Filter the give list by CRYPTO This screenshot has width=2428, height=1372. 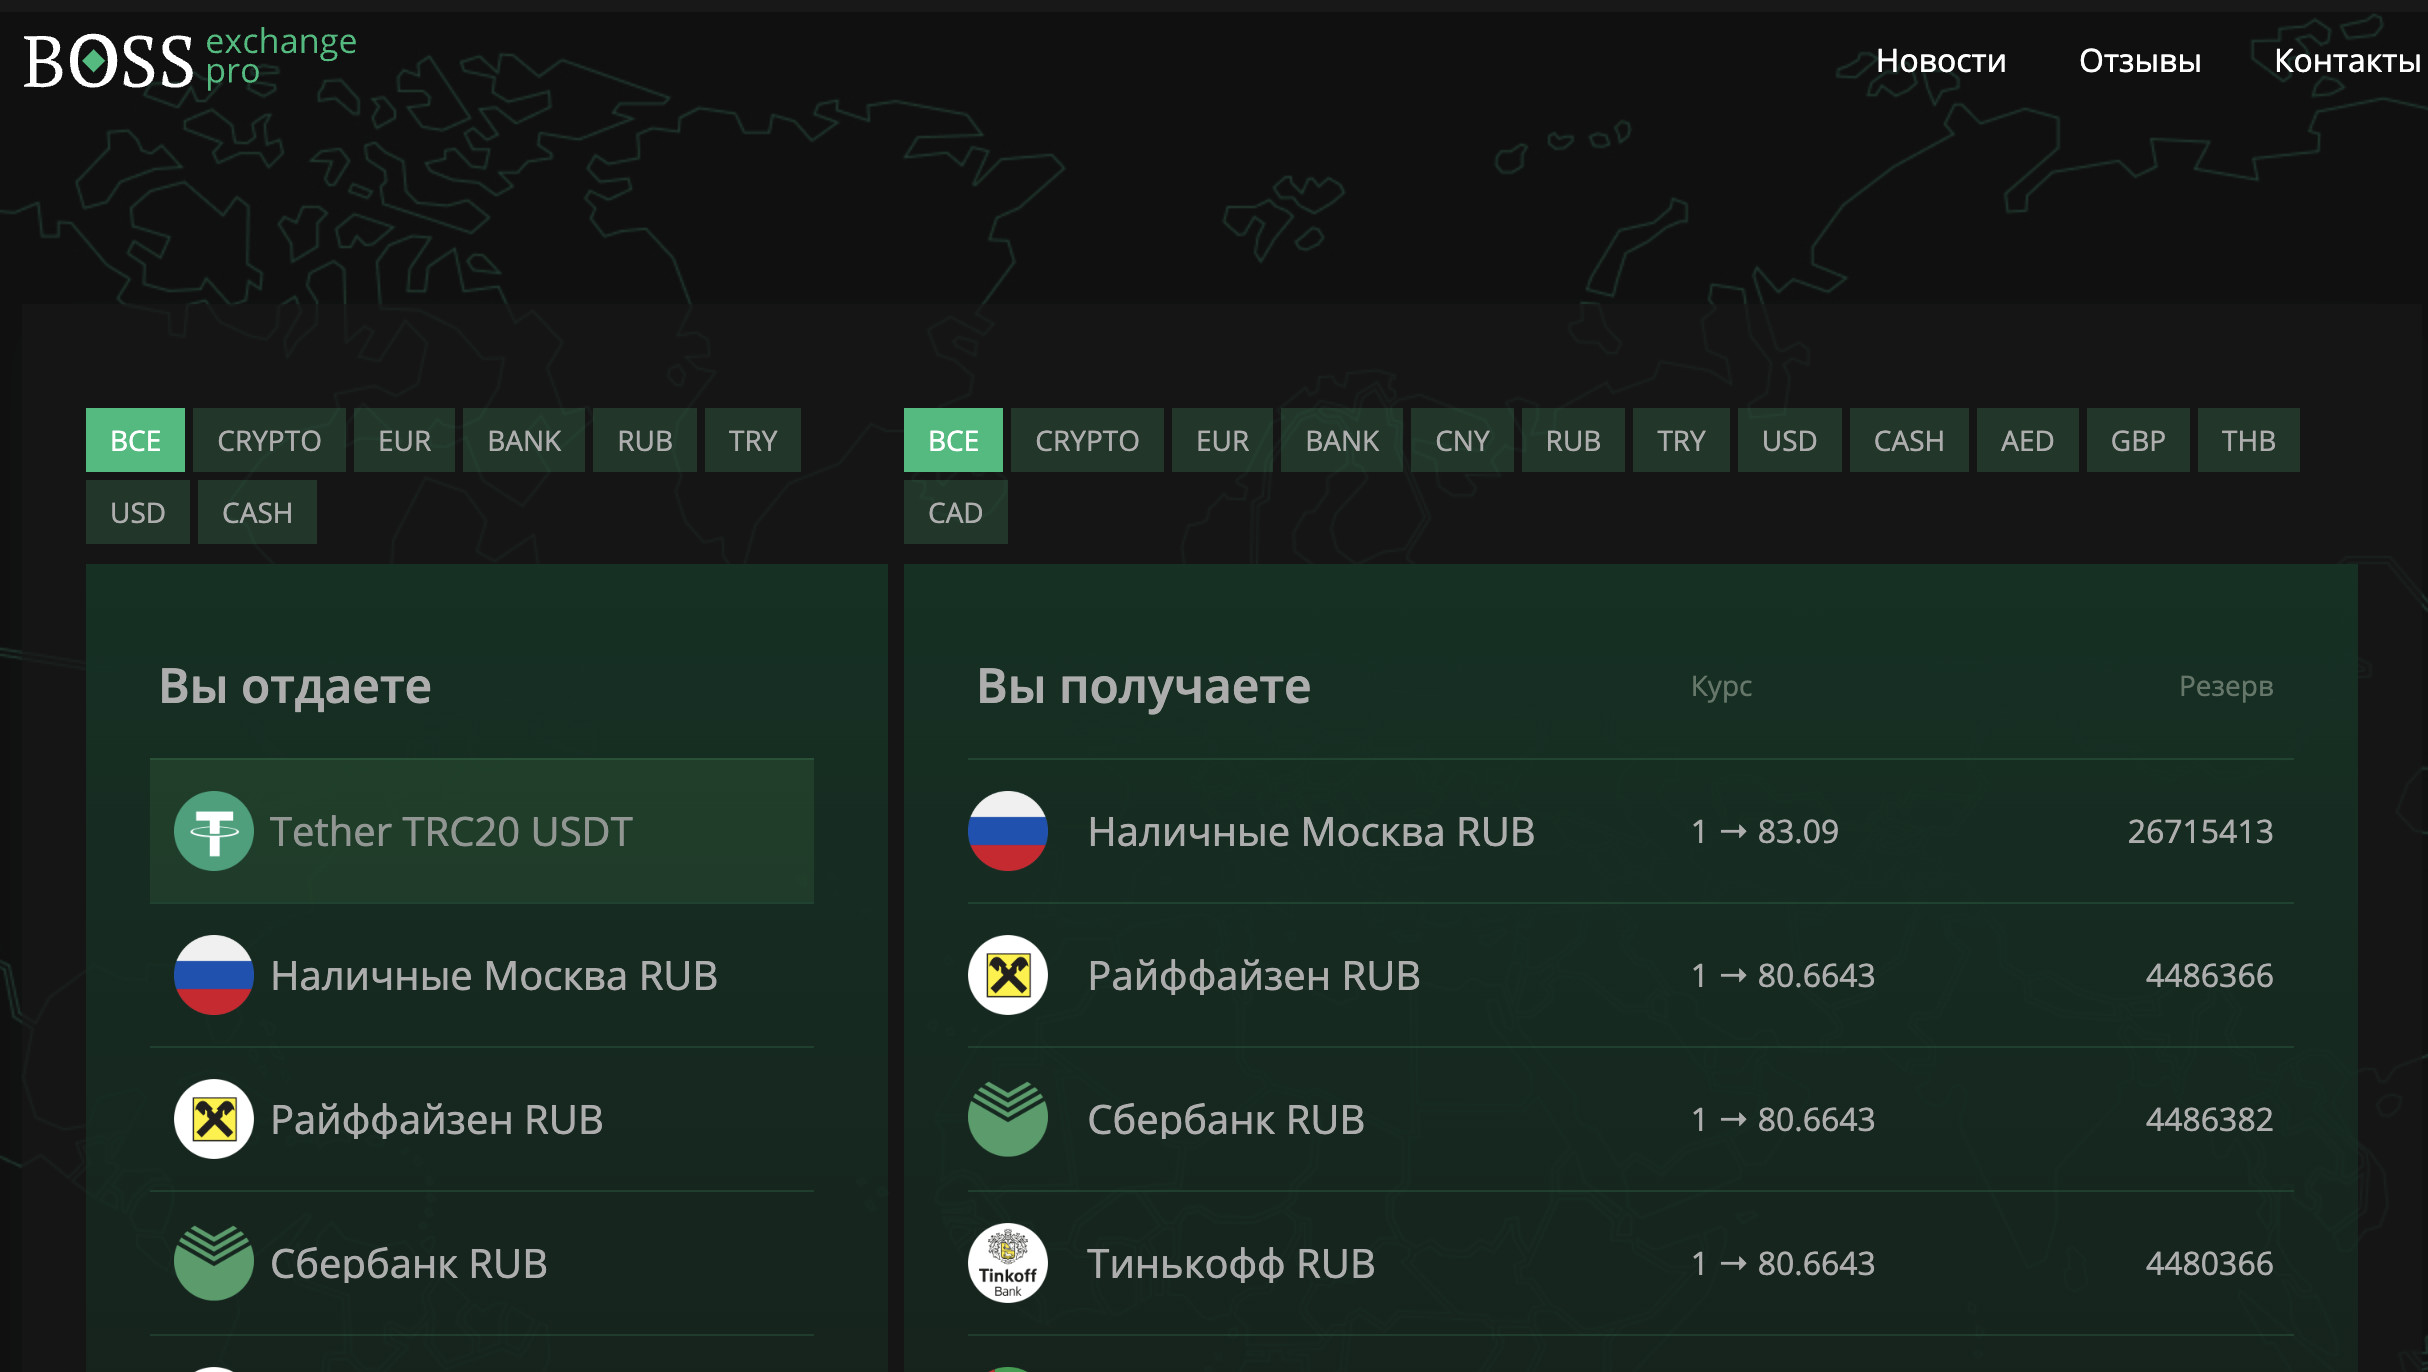(x=269, y=440)
